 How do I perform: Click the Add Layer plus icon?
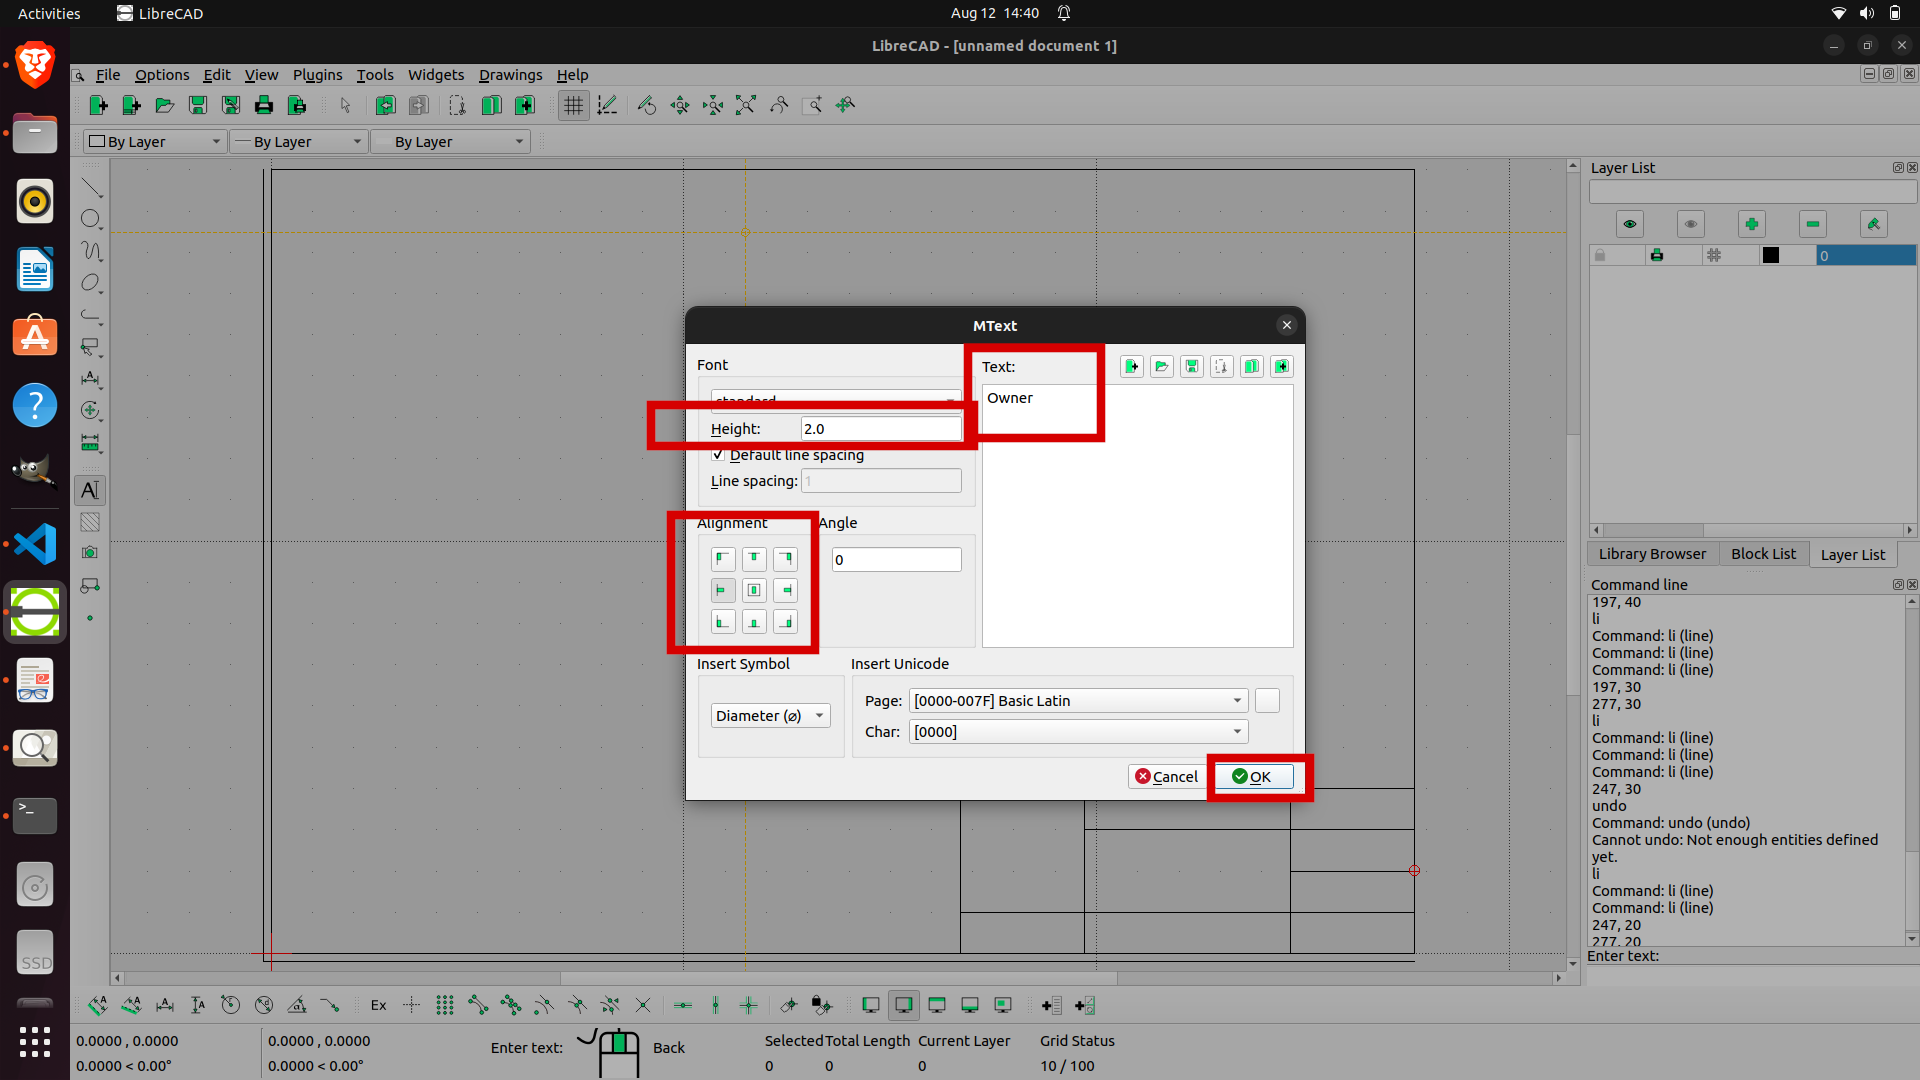(x=1752, y=224)
